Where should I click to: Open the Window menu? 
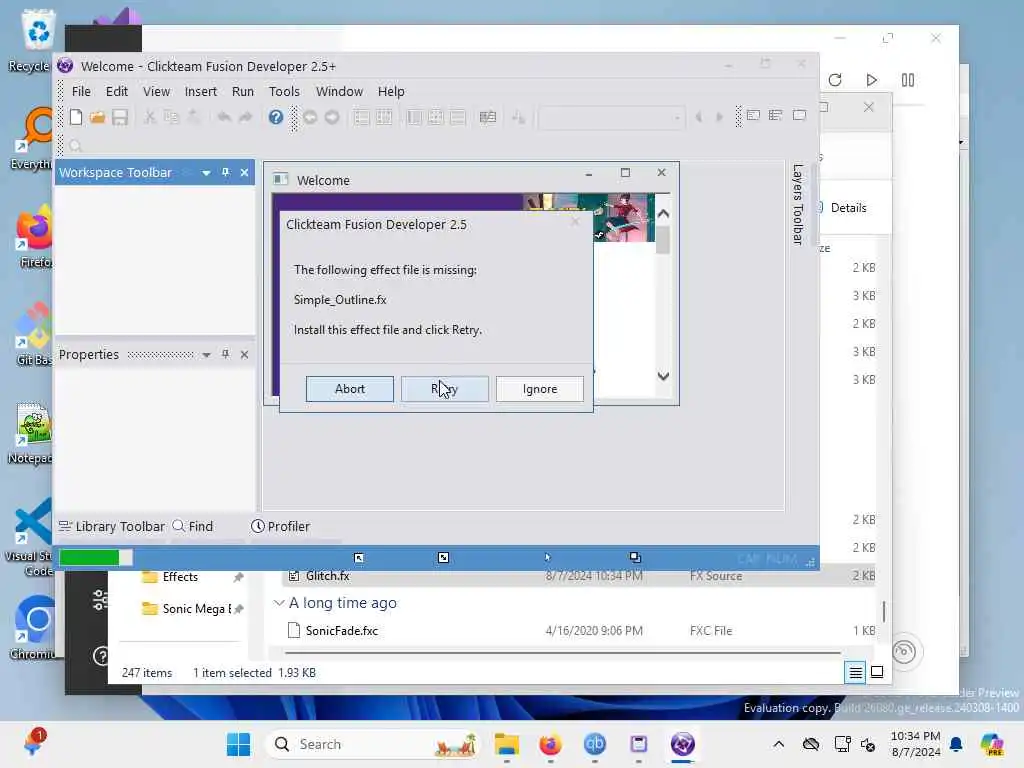pos(339,91)
